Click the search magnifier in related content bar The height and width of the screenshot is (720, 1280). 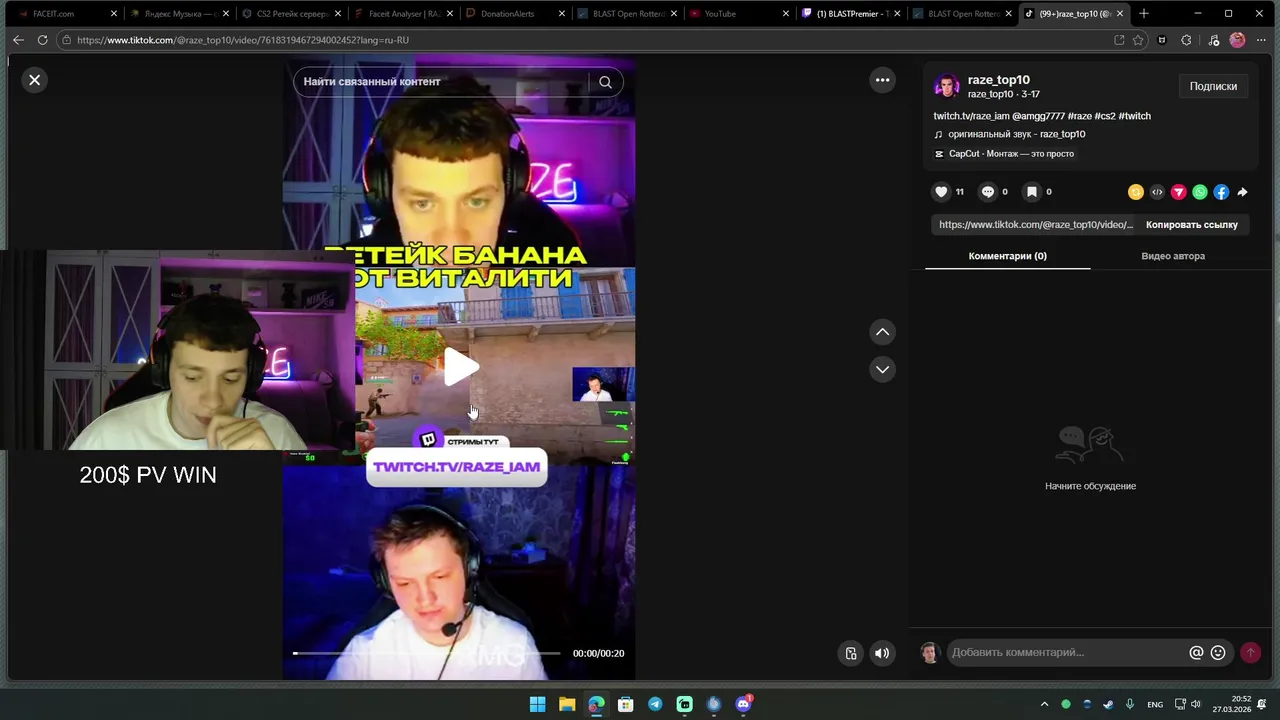pyautogui.click(x=605, y=82)
